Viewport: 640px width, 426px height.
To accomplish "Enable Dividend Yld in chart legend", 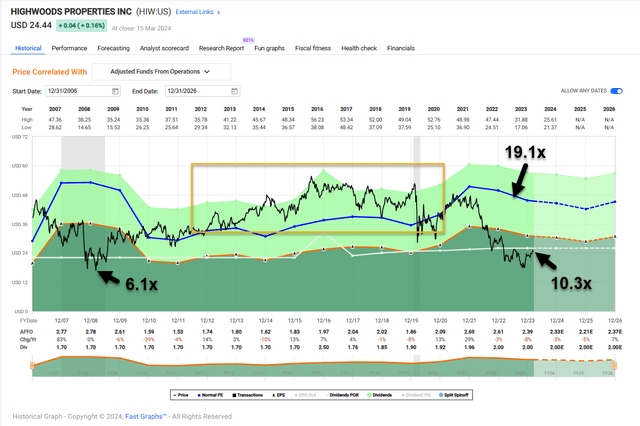I will click(x=416, y=395).
